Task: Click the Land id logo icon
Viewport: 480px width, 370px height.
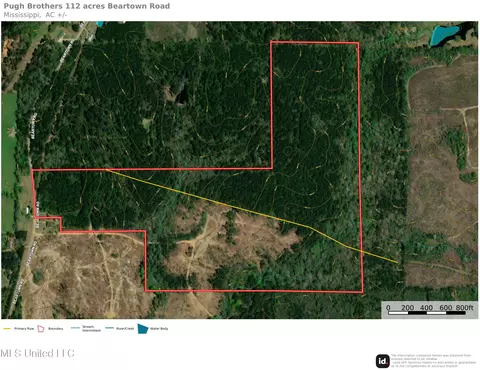Action: click(383, 361)
